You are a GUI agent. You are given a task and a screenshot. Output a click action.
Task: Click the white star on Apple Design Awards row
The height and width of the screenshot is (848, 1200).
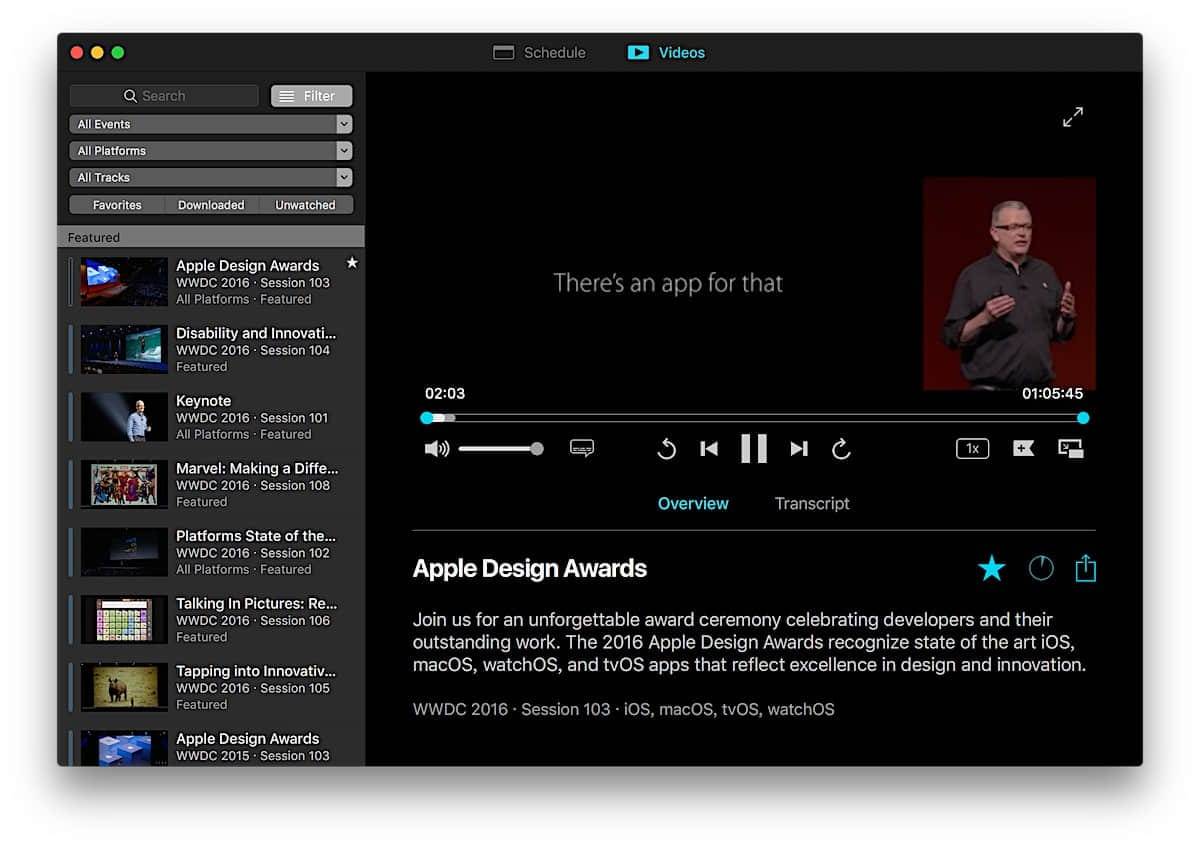352,263
